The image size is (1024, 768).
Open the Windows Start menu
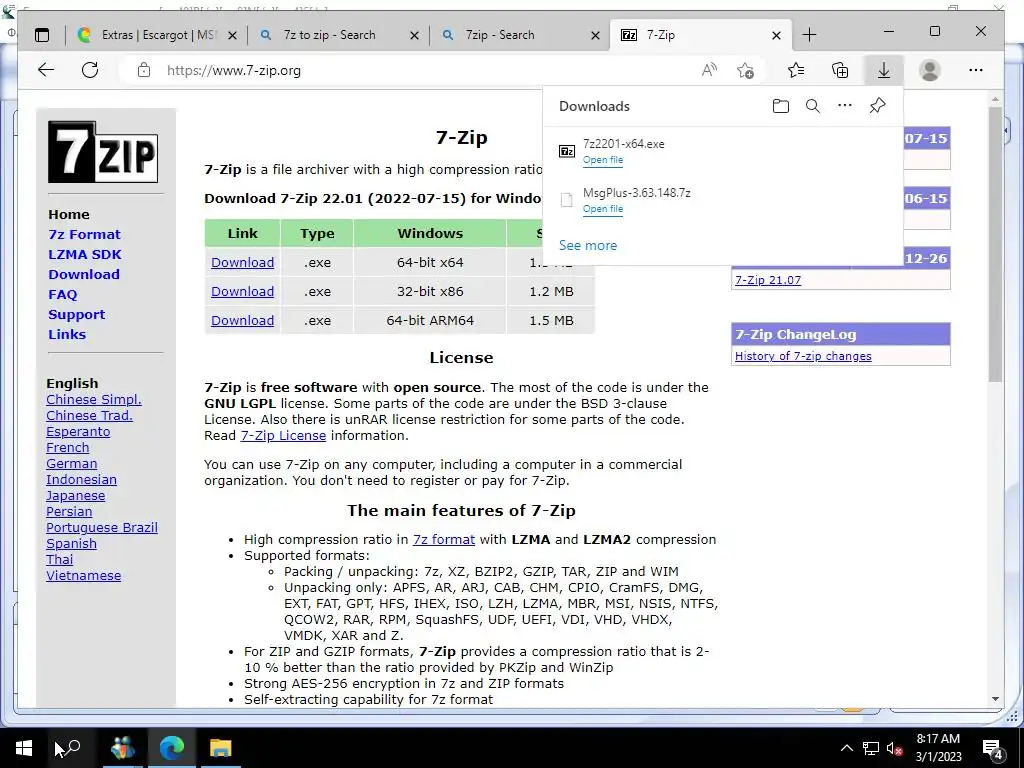pos(24,748)
